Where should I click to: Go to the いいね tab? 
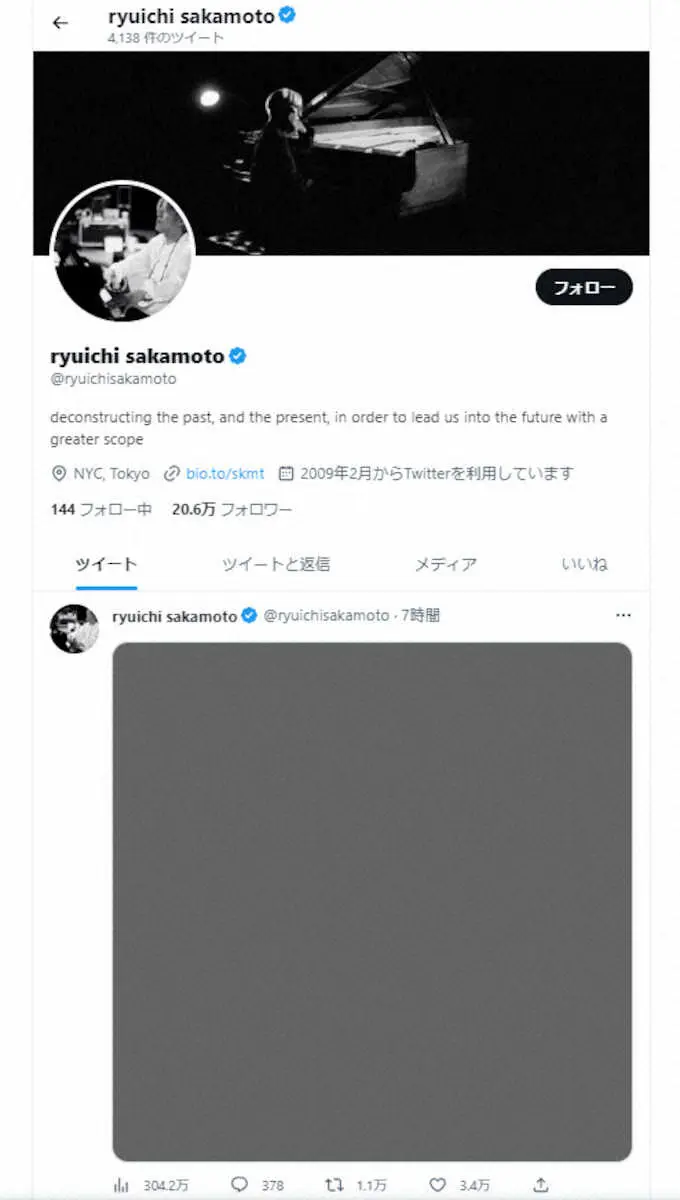point(584,564)
